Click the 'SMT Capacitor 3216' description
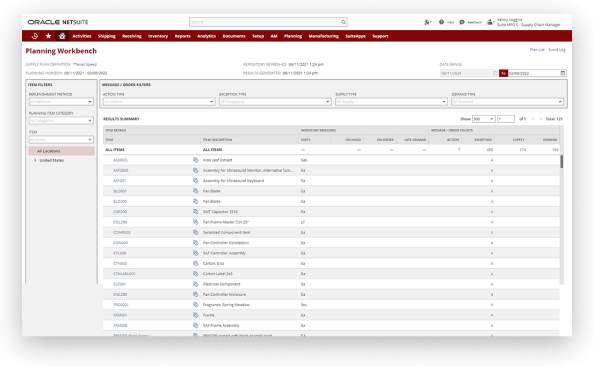 pyautogui.click(x=220, y=212)
